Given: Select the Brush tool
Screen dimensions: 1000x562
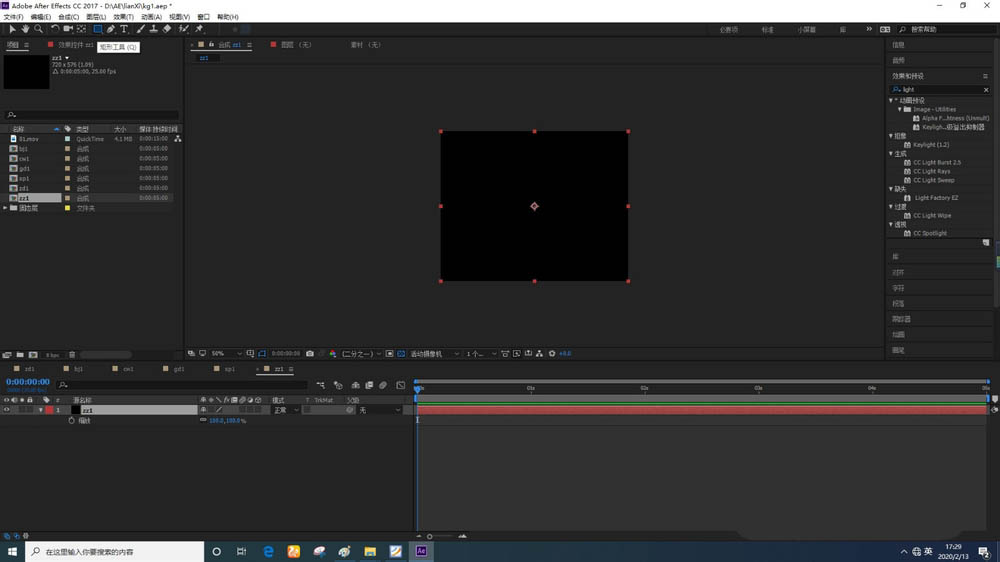Looking at the screenshot, I should 140,29.
